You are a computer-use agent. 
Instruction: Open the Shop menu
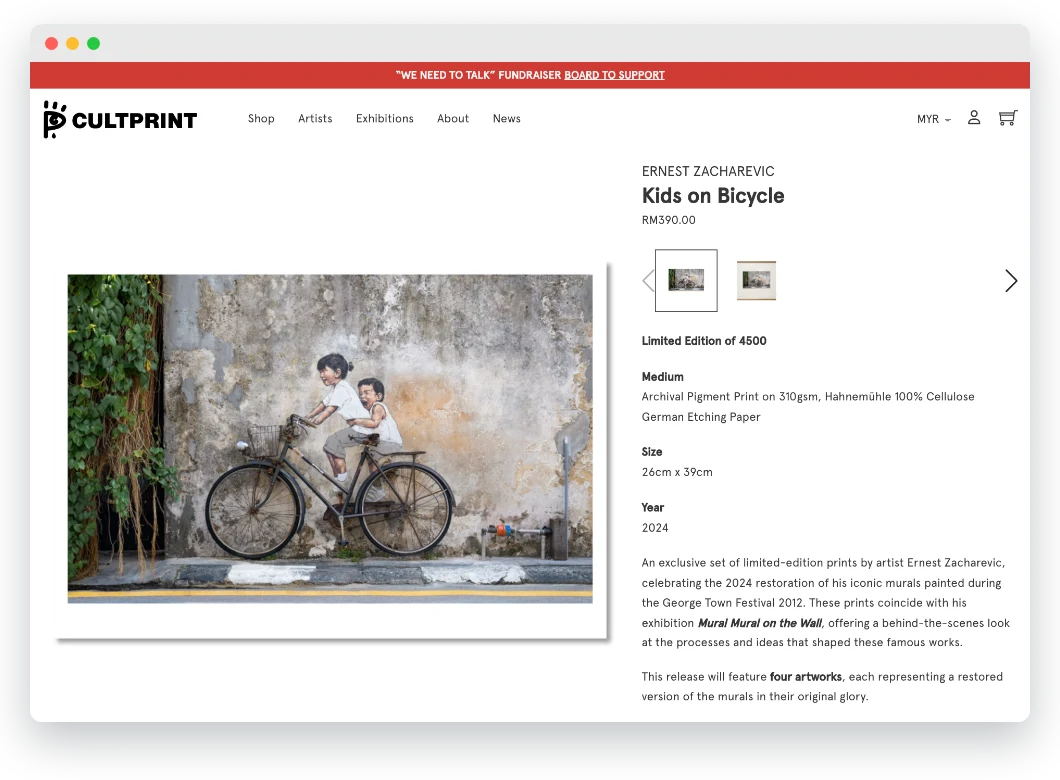pyautogui.click(x=261, y=118)
